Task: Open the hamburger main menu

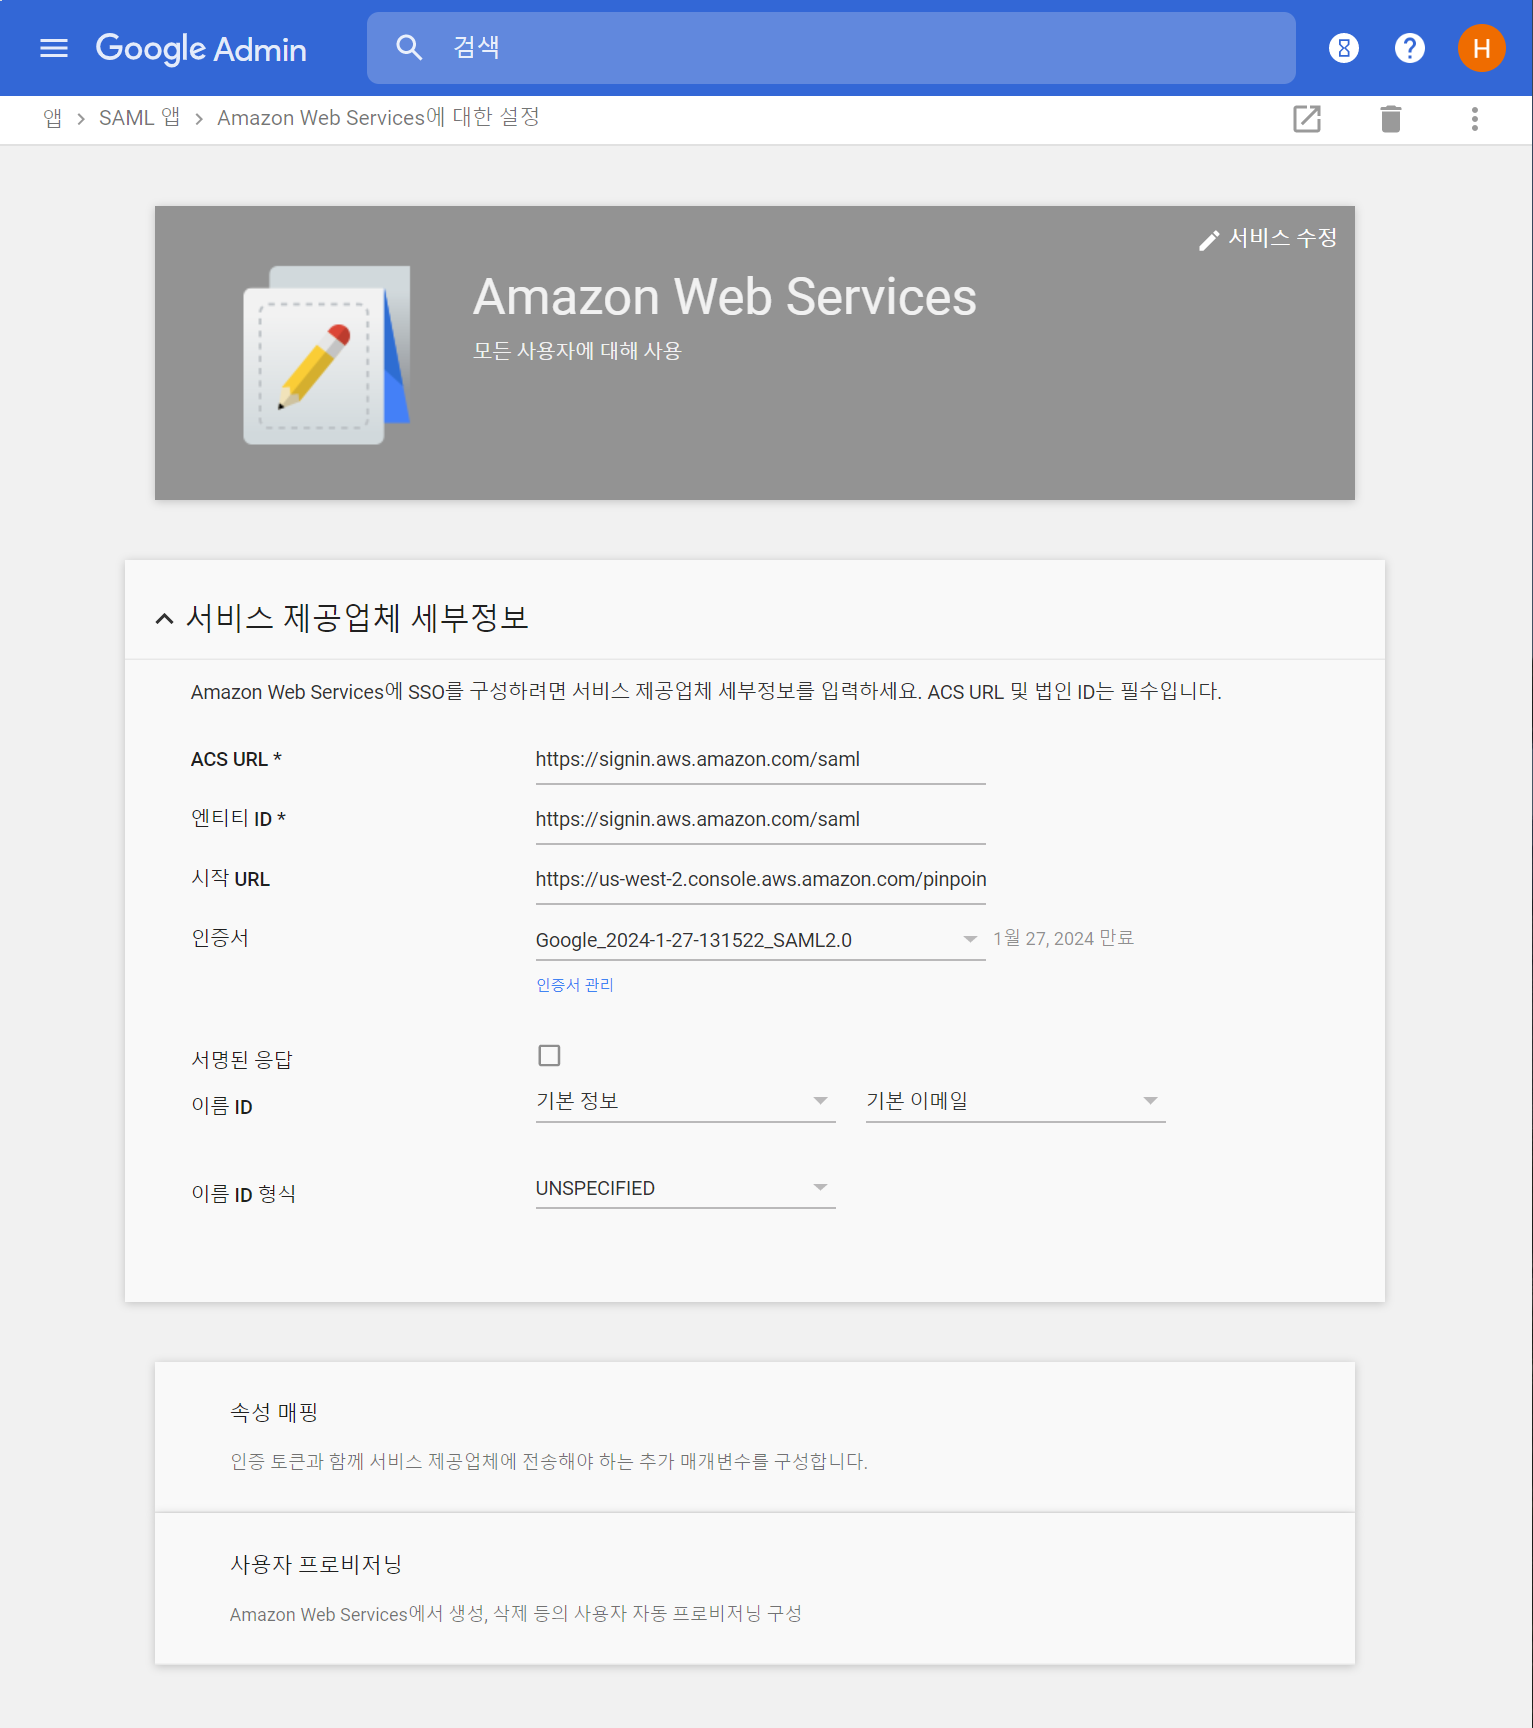Action: (x=54, y=48)
